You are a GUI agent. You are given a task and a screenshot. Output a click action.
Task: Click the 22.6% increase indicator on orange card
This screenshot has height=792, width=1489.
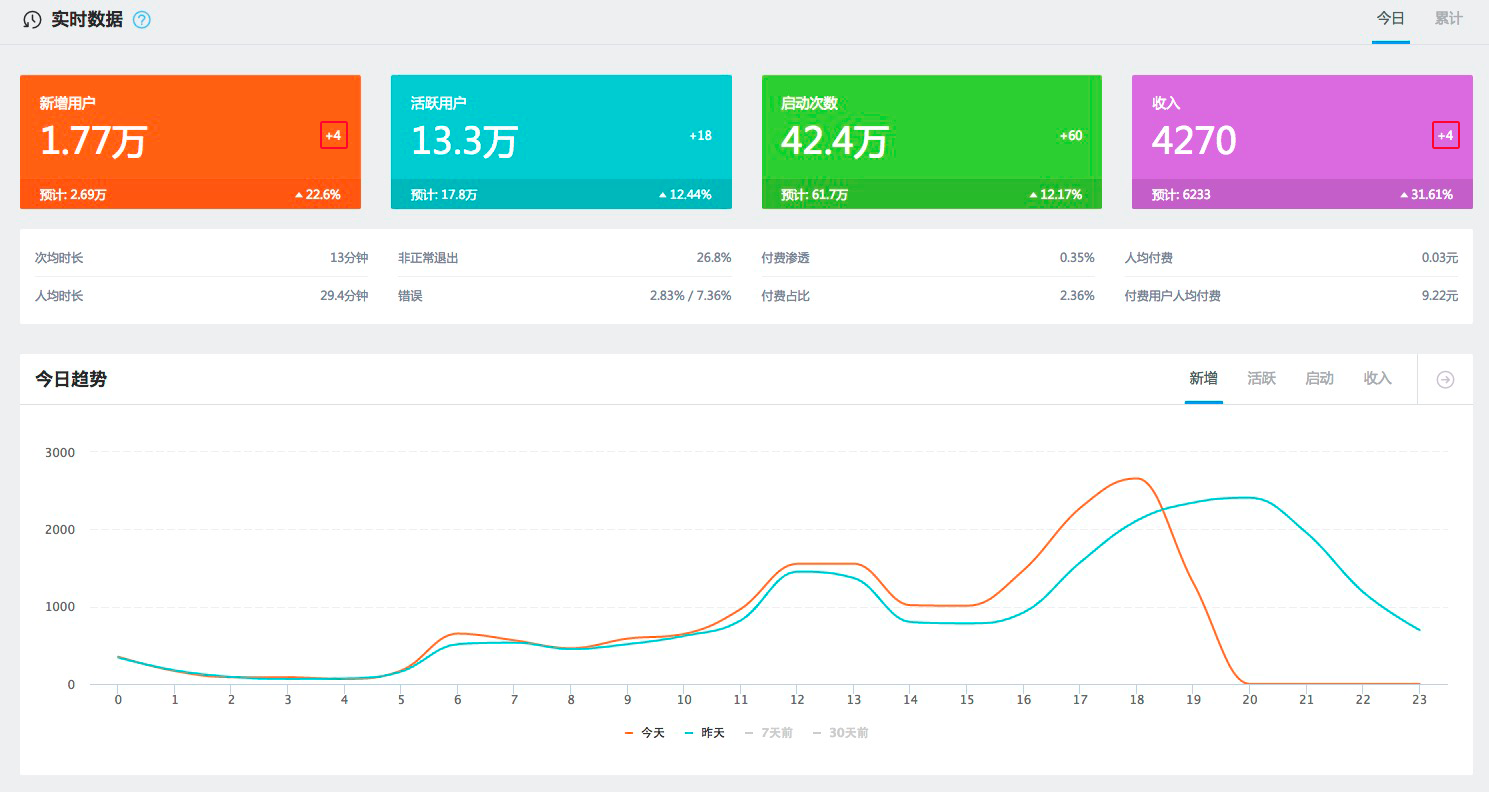(318, 195)
